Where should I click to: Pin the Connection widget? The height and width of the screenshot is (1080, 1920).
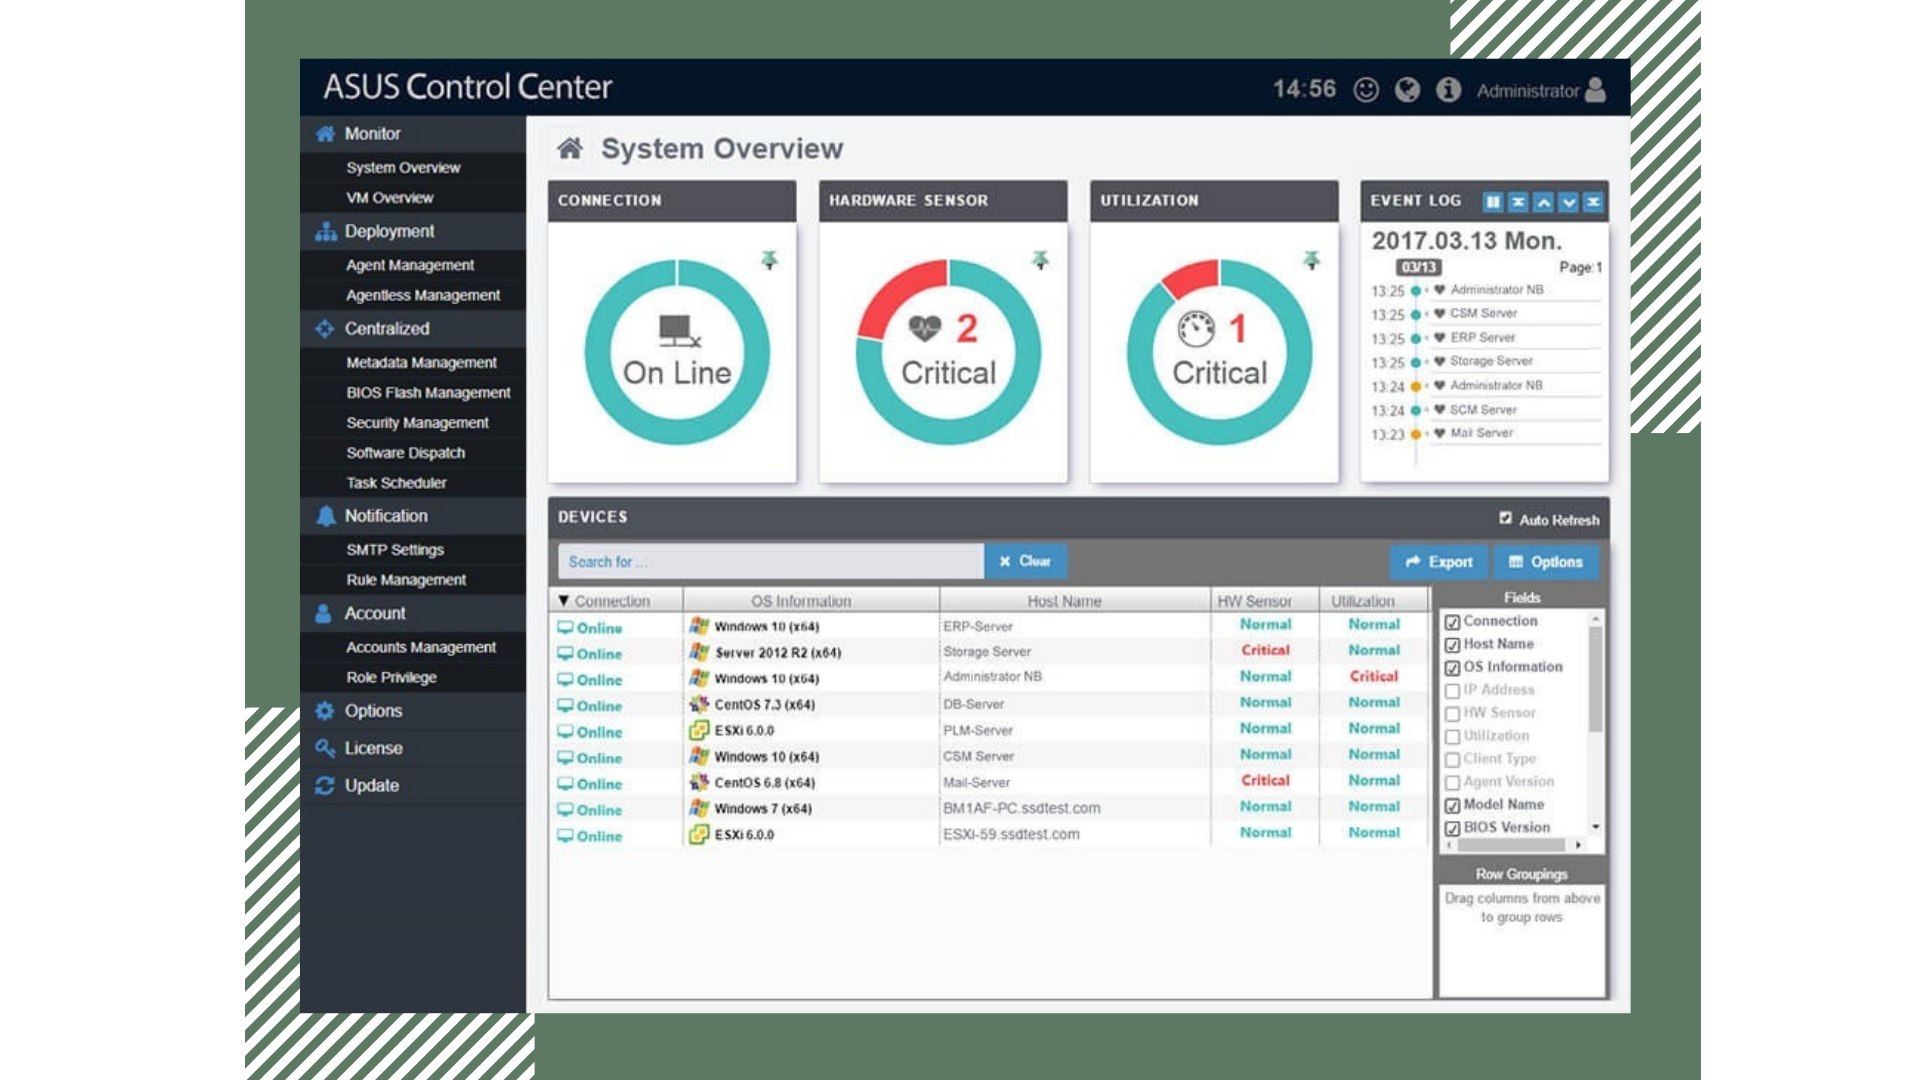[769, 260]
